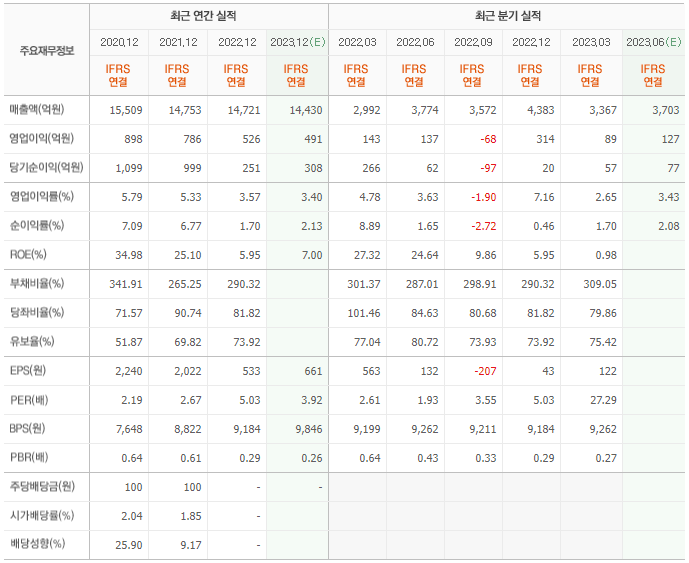Click the 2022.03 quarterly column header

click(x=357, y=42)
